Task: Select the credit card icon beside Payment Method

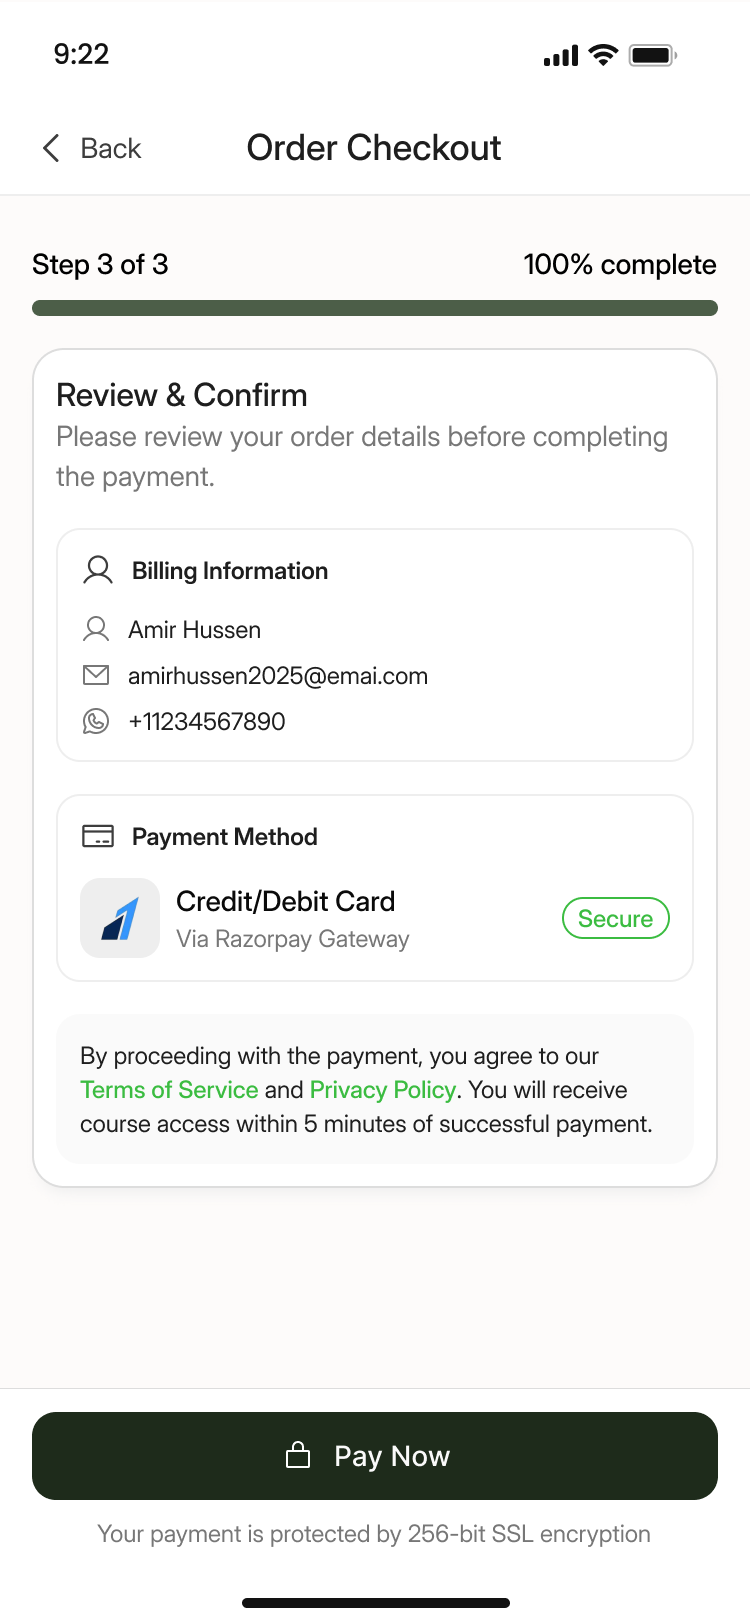Action: (x=97, y=836)
